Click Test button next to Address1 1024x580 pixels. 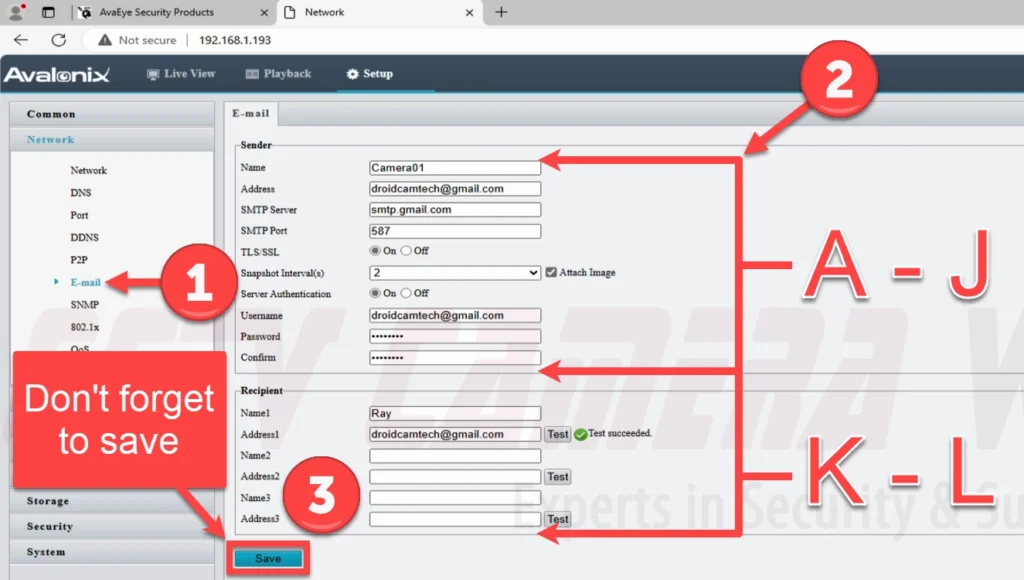pyautogui.click(x=557, y=434)
